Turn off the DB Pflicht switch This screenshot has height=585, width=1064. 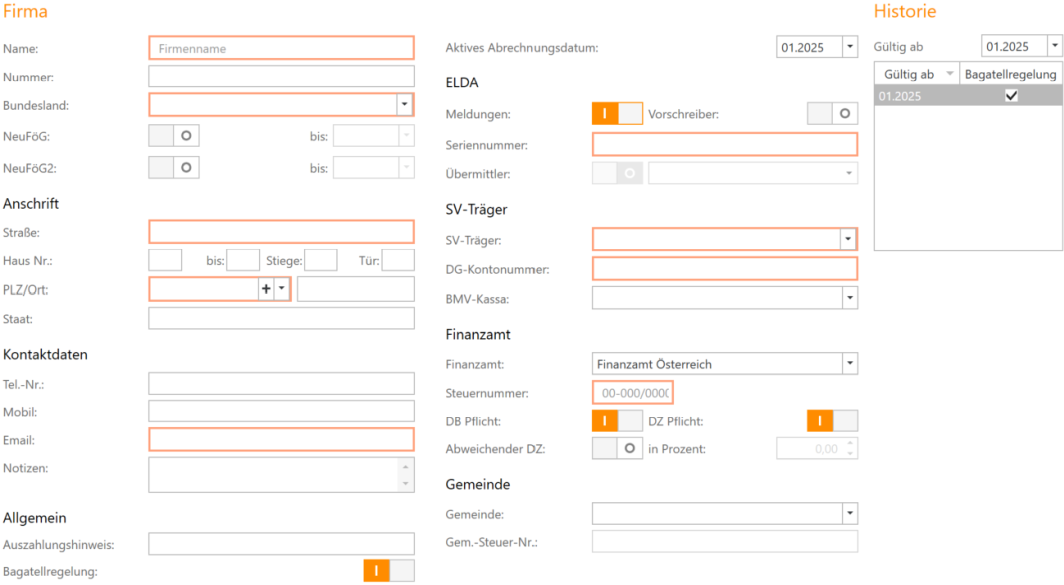(x=617, y=421)
